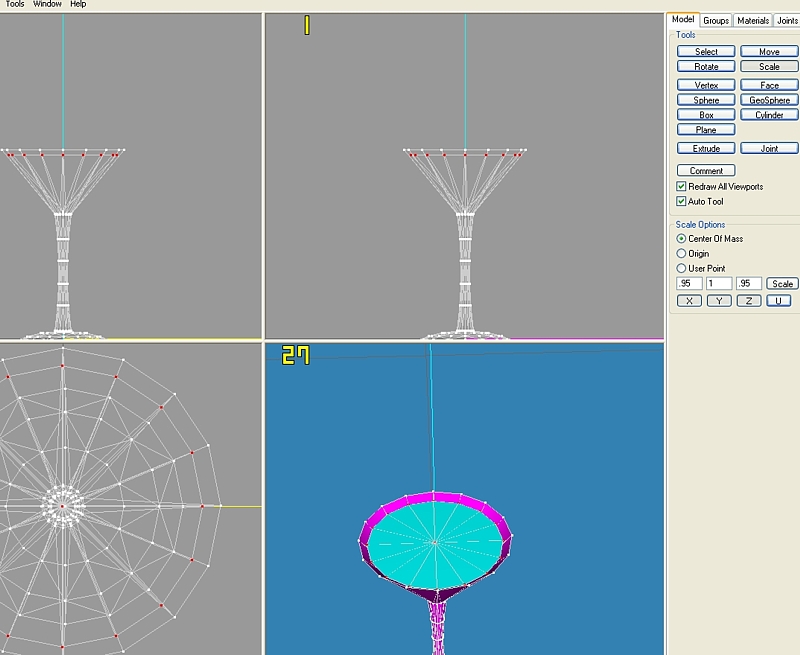This screenshot has height=655, width=800.
Task: Select the Rotate tool
Action: pos(706,67)
